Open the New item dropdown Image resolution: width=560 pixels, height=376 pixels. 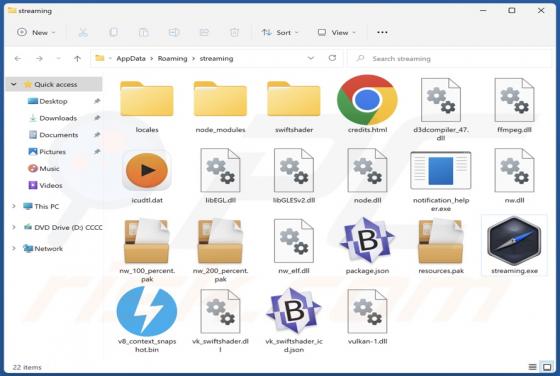click(36, 32)
